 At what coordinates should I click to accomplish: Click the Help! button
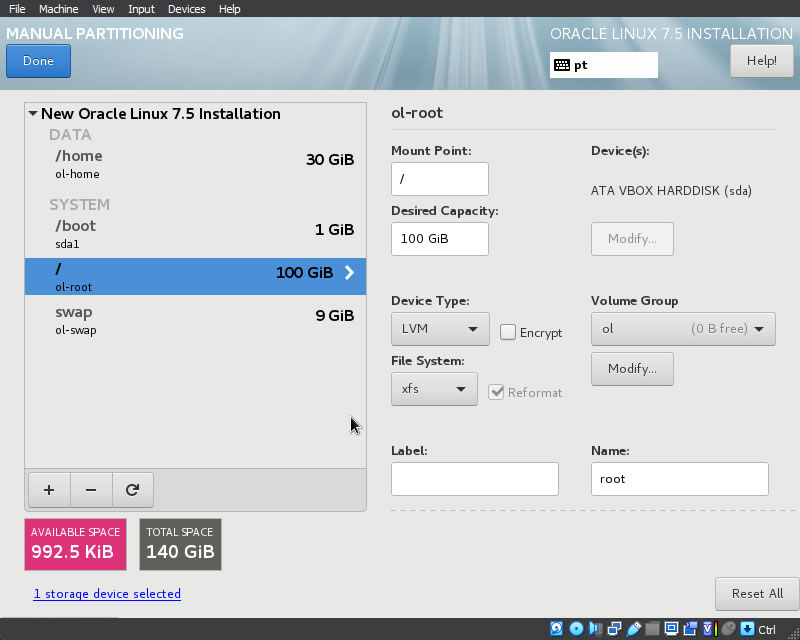pos(762,61)
